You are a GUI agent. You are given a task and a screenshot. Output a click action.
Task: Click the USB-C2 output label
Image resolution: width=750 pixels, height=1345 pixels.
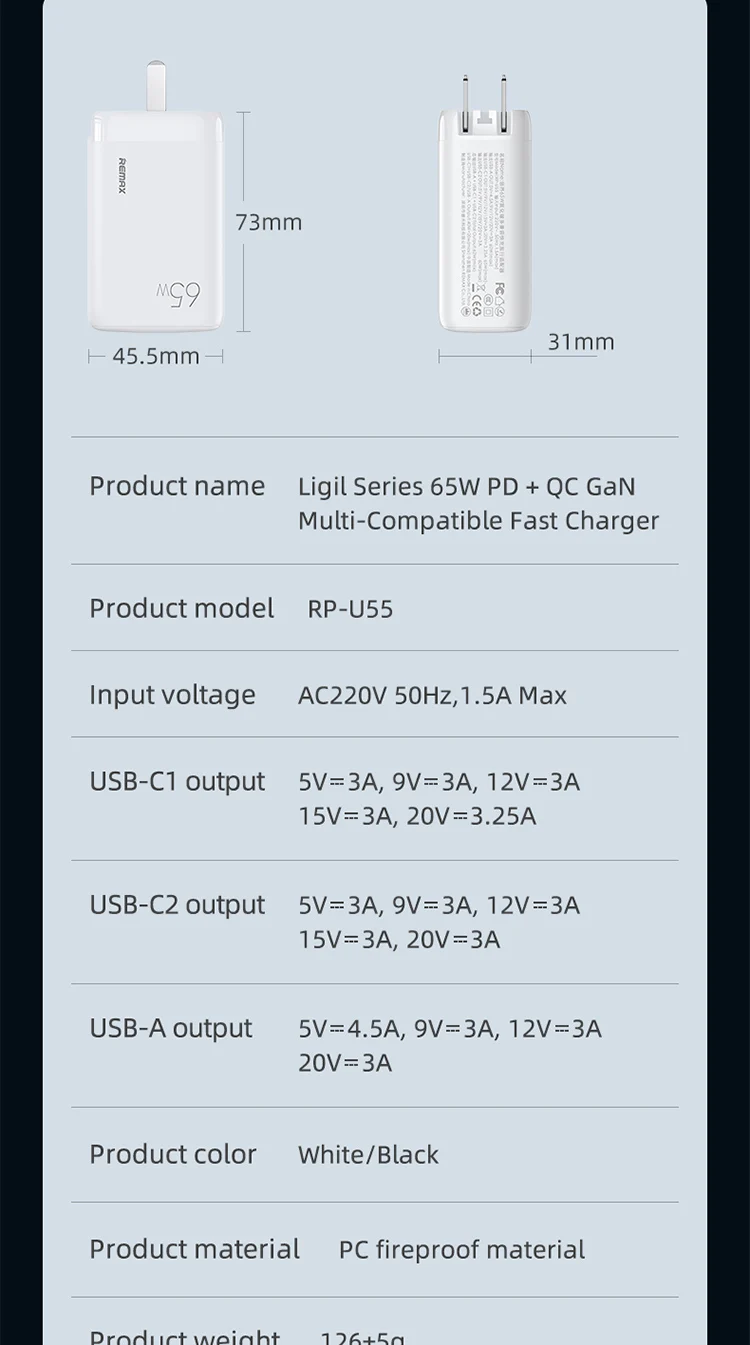[177, 905]
